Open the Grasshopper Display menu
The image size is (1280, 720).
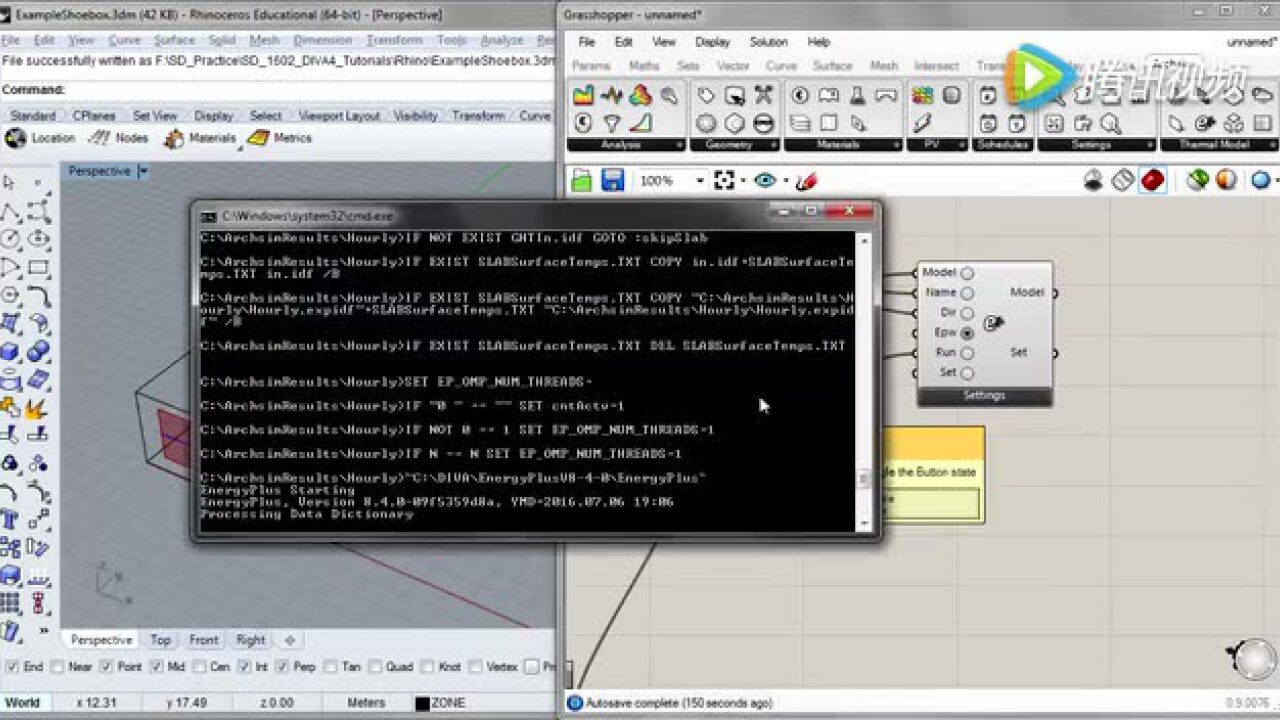(x=712, y=42)
